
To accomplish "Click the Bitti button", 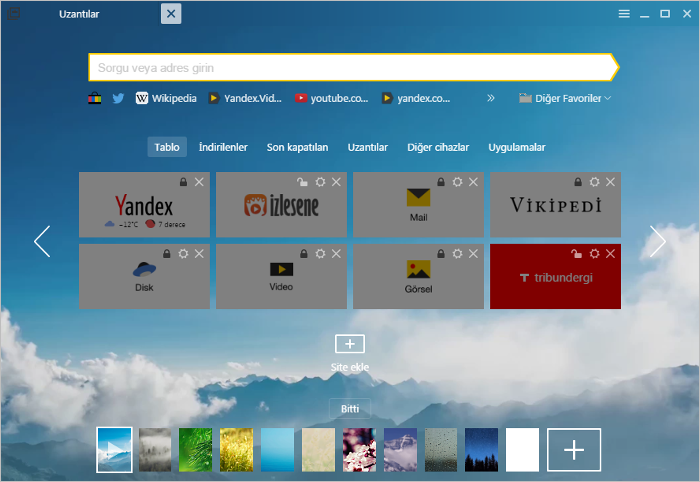I will (x=350, y=409).
